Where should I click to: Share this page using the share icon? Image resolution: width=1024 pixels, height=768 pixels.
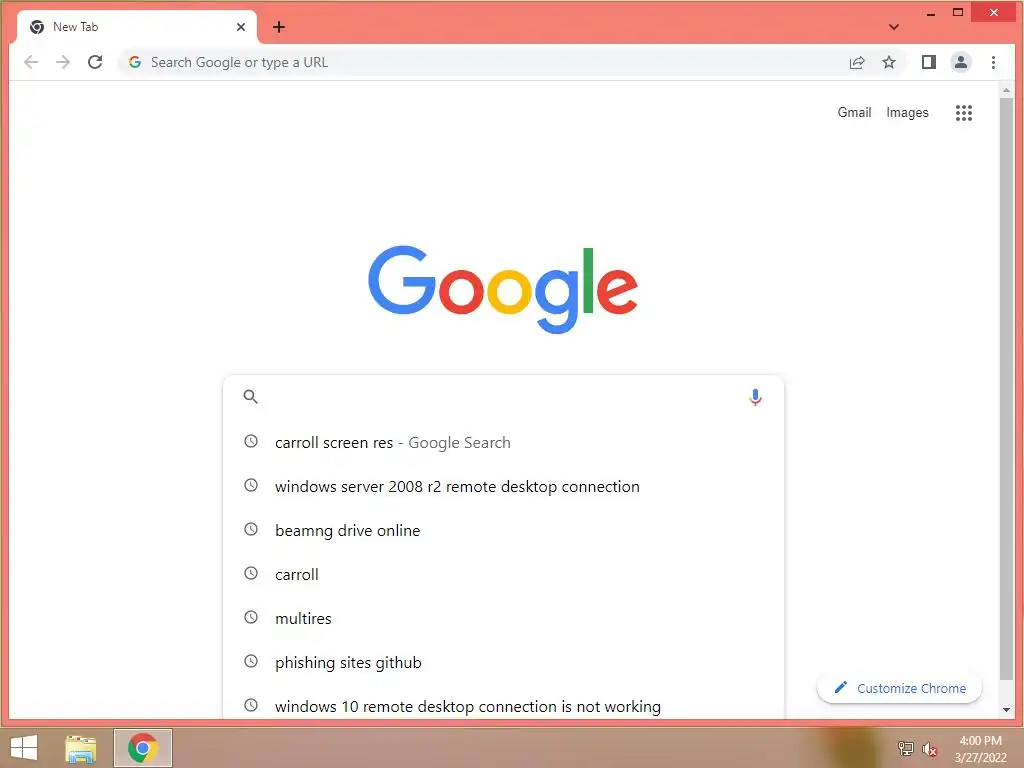tap(857, 62)
